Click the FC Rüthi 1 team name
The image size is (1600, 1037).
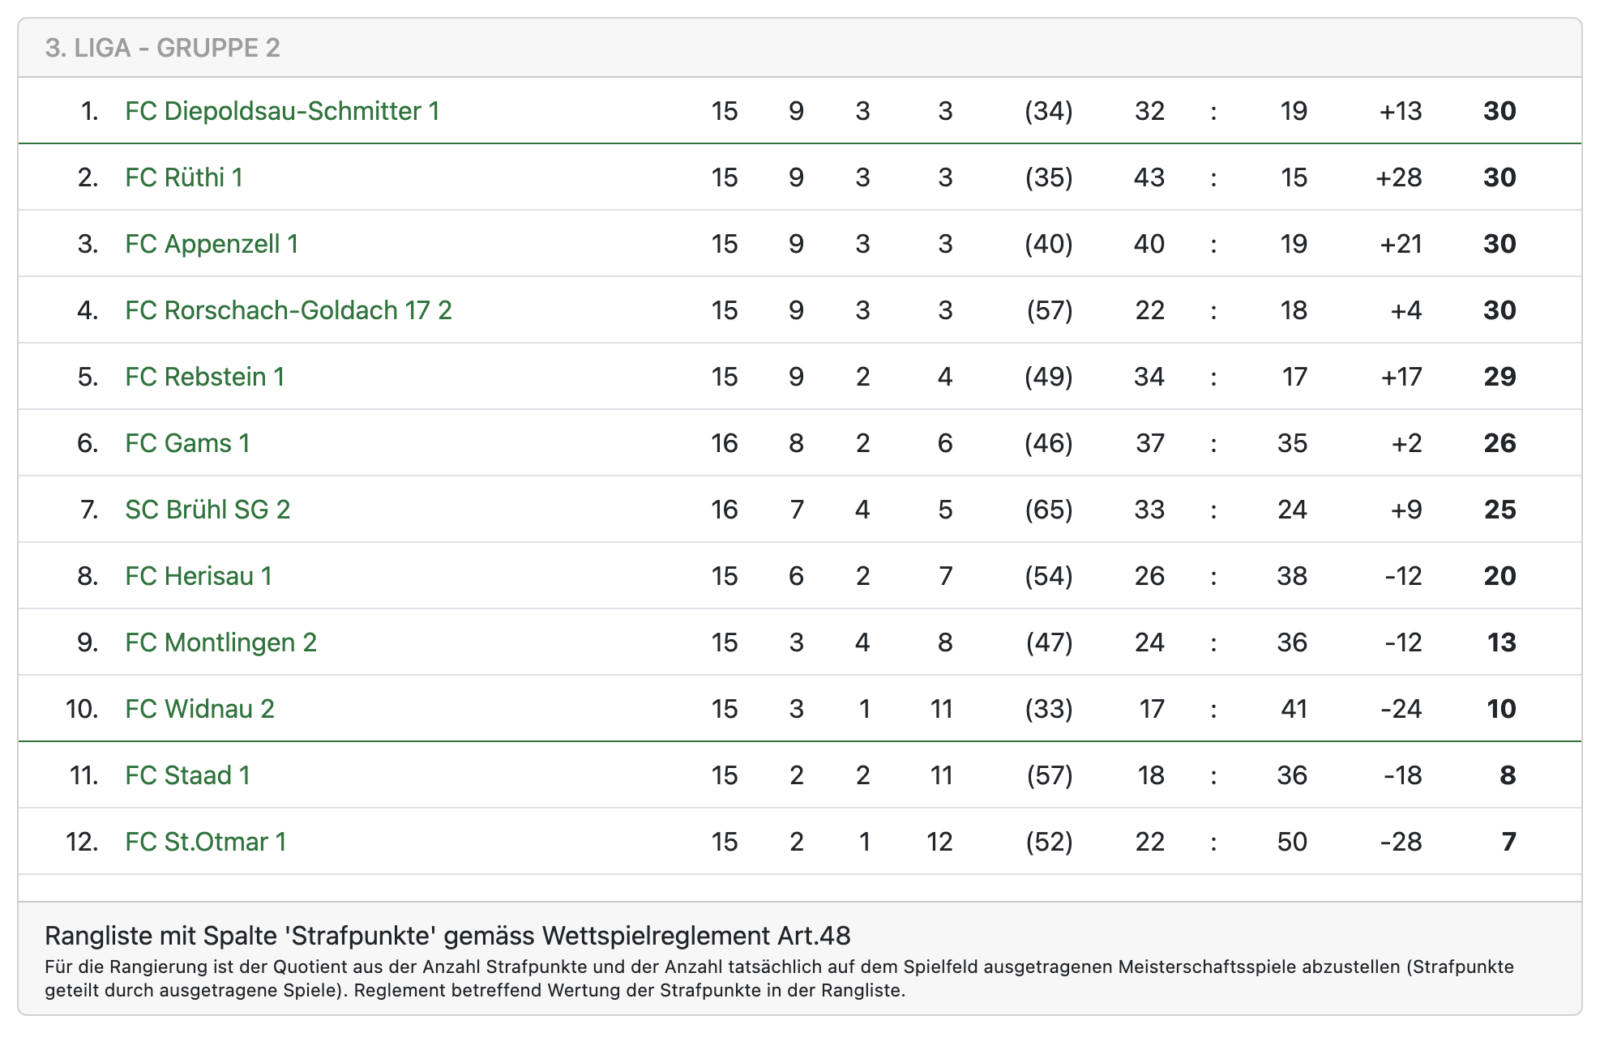pyautogui.click(x=184, y=178)
